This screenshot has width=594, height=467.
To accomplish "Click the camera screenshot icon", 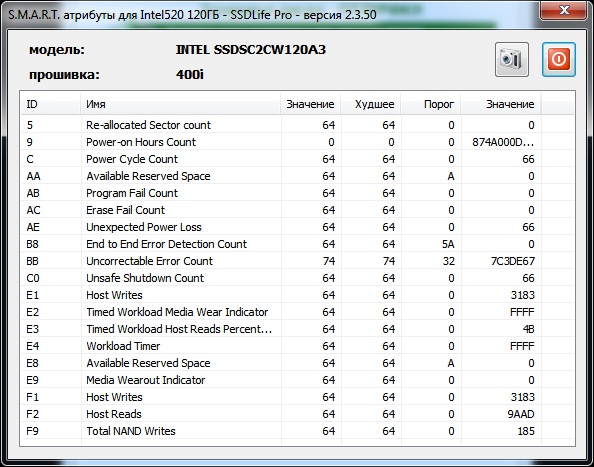I will click(x=512, y=59).
